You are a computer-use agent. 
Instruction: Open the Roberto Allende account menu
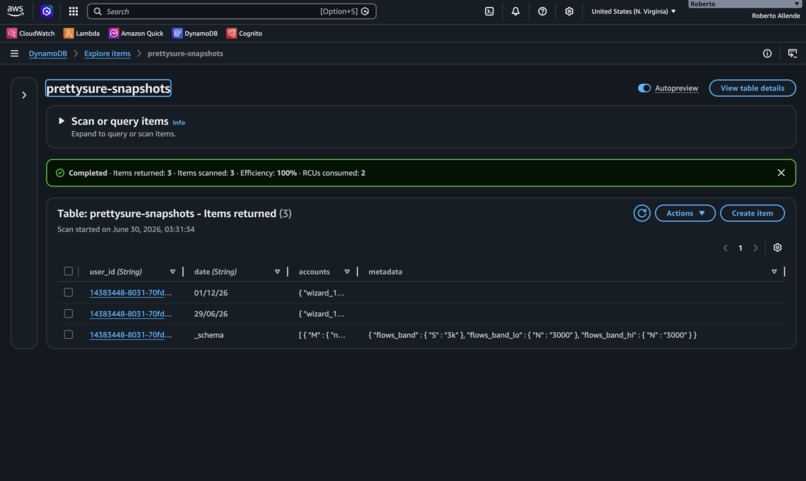(x=775, y=15)
